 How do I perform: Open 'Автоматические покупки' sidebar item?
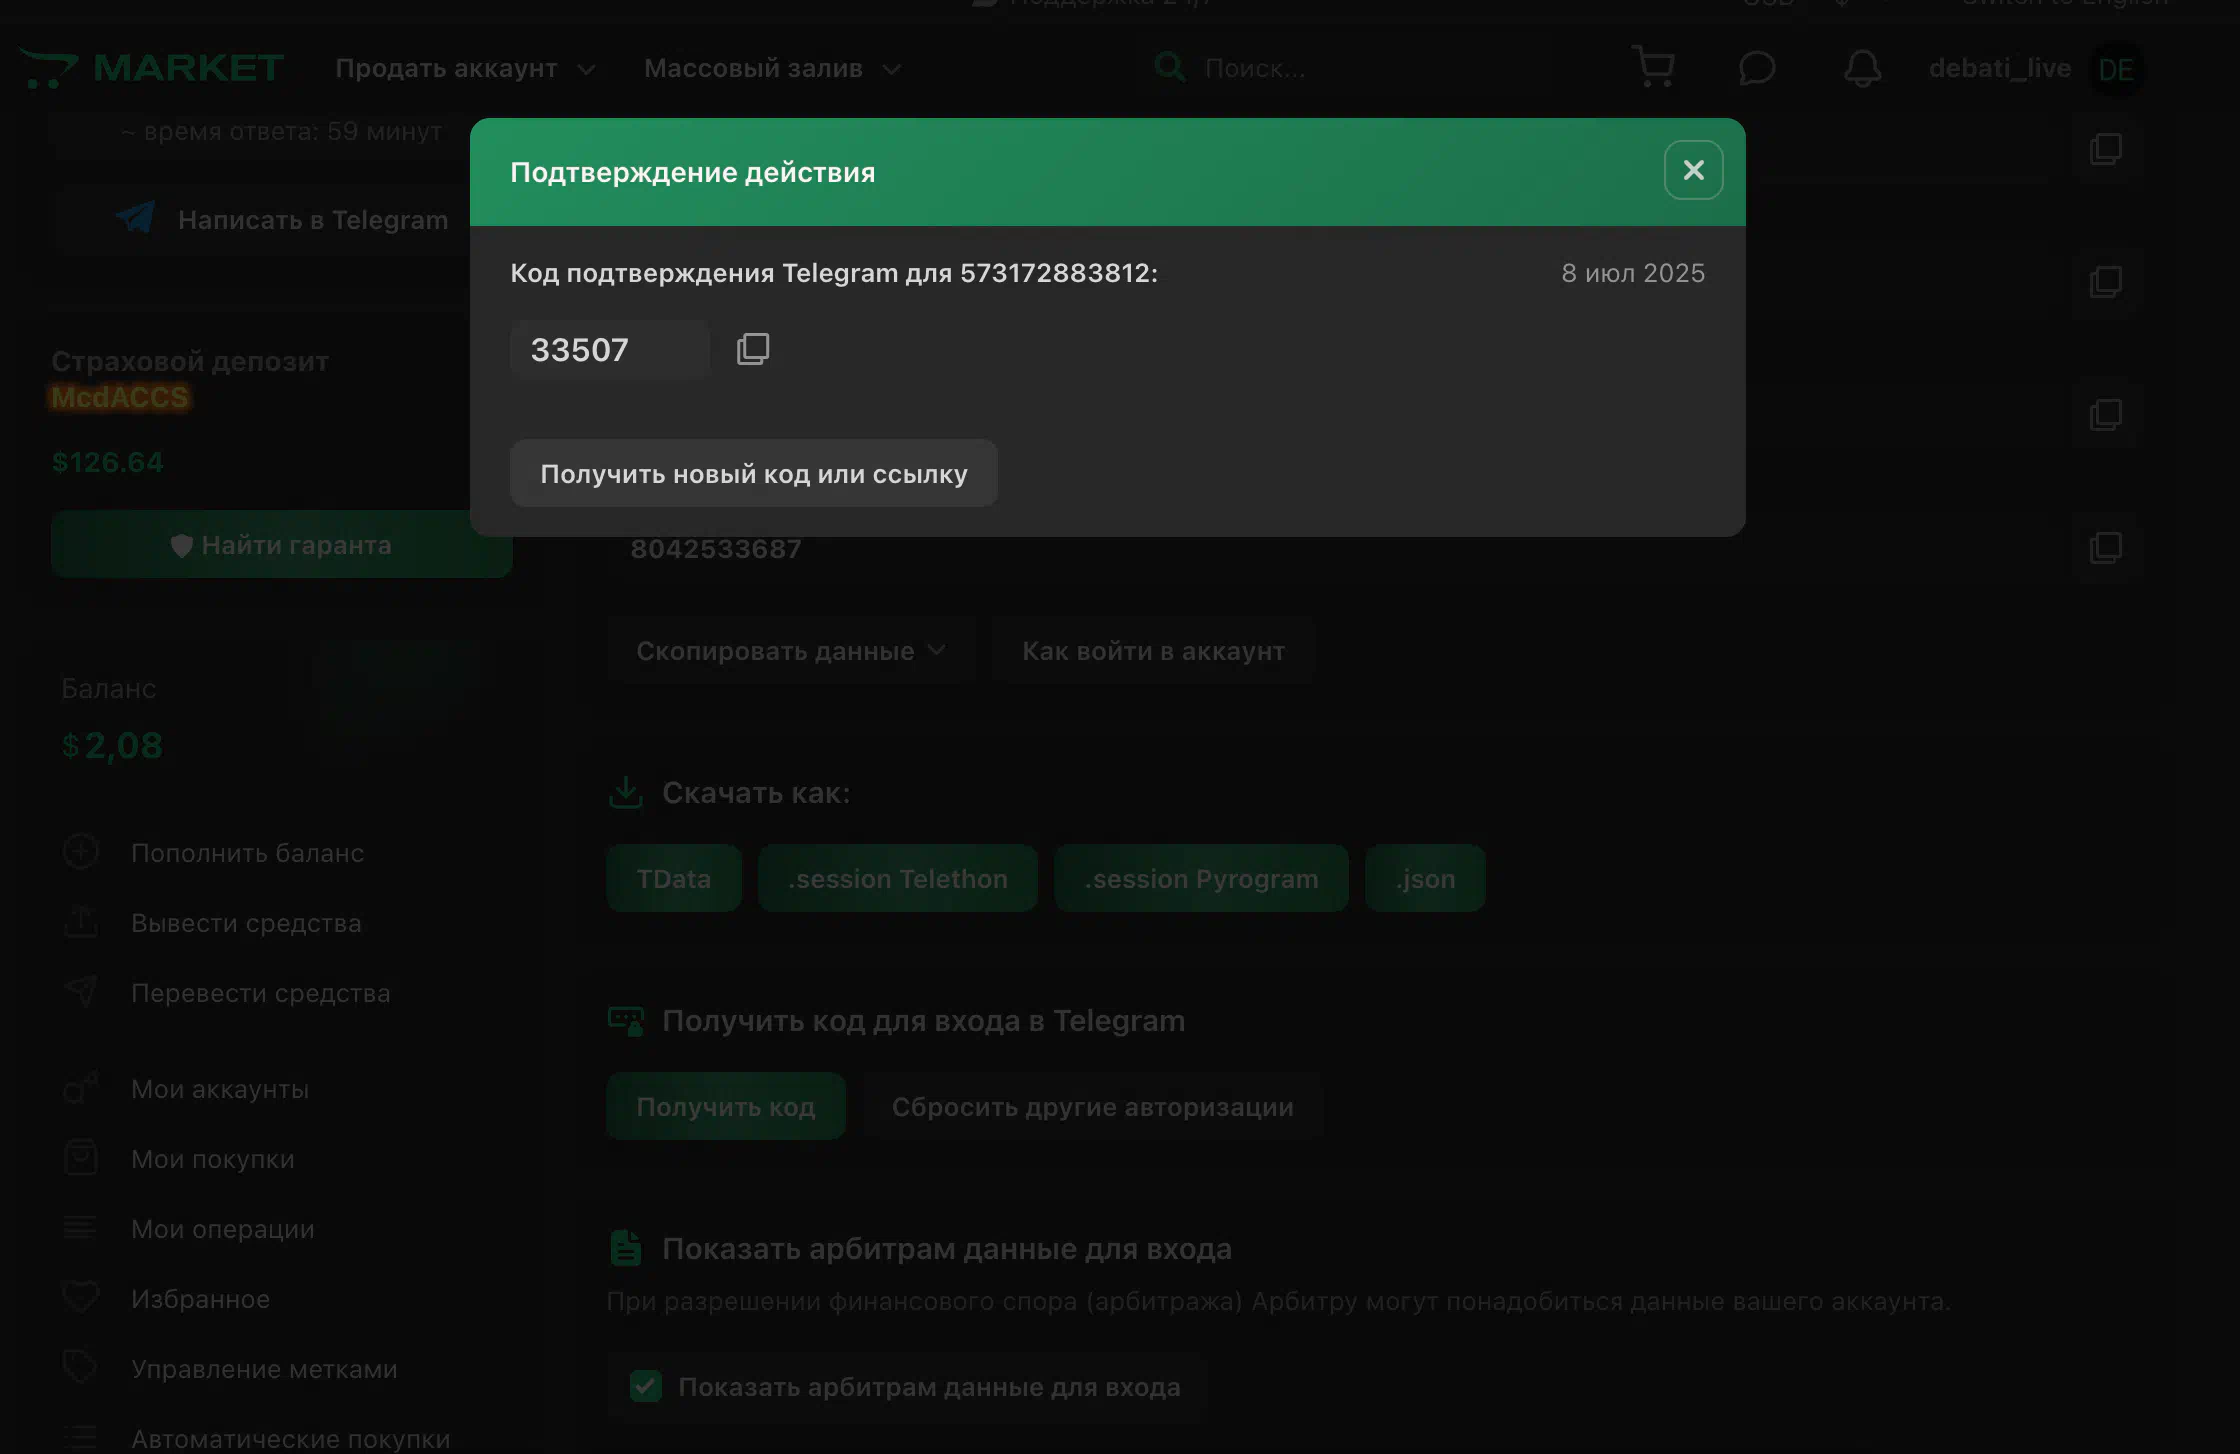(290, 1439)
